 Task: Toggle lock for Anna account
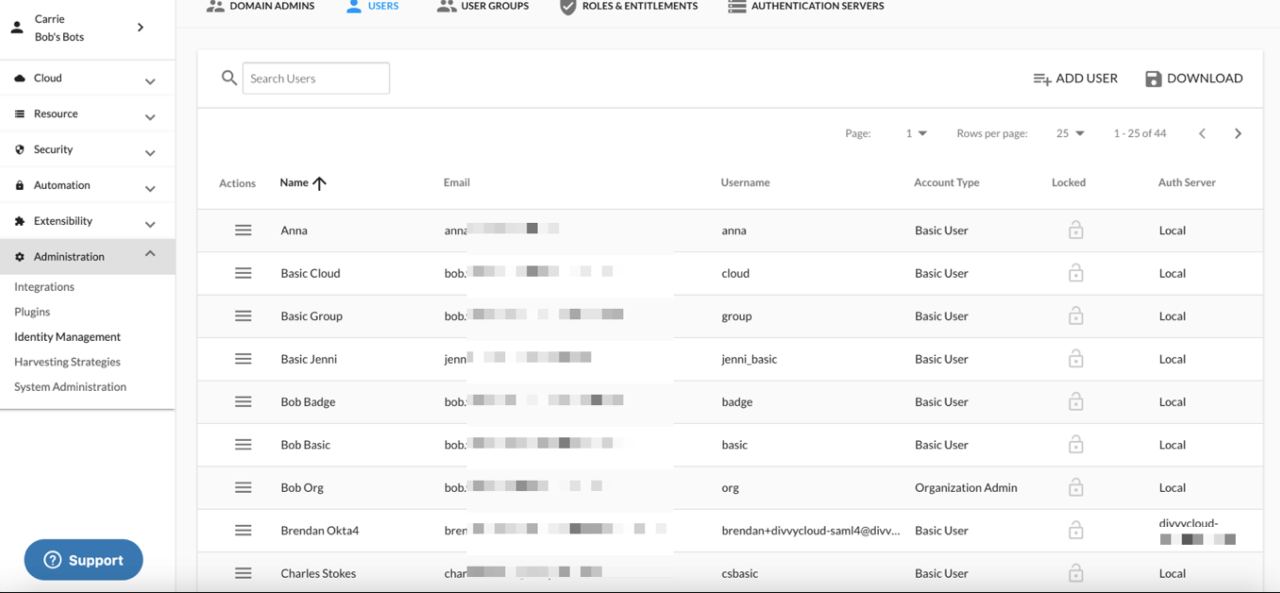coord(1076,230)
